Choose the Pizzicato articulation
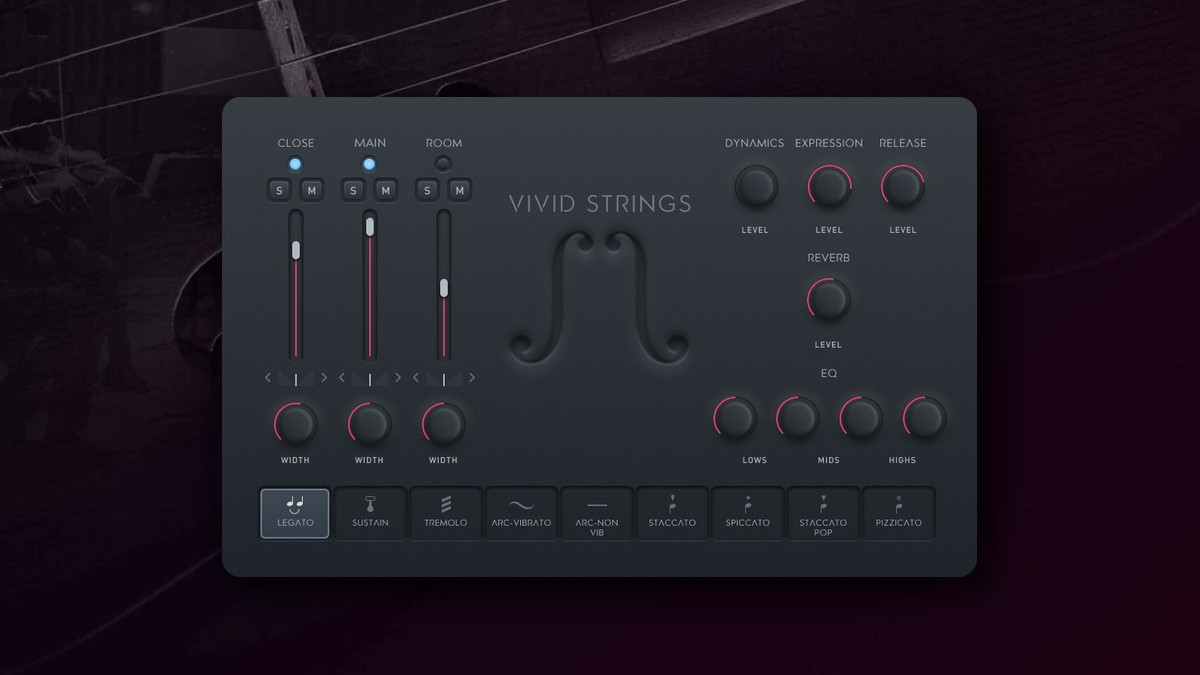The image size is (1200, 675). 899,513
